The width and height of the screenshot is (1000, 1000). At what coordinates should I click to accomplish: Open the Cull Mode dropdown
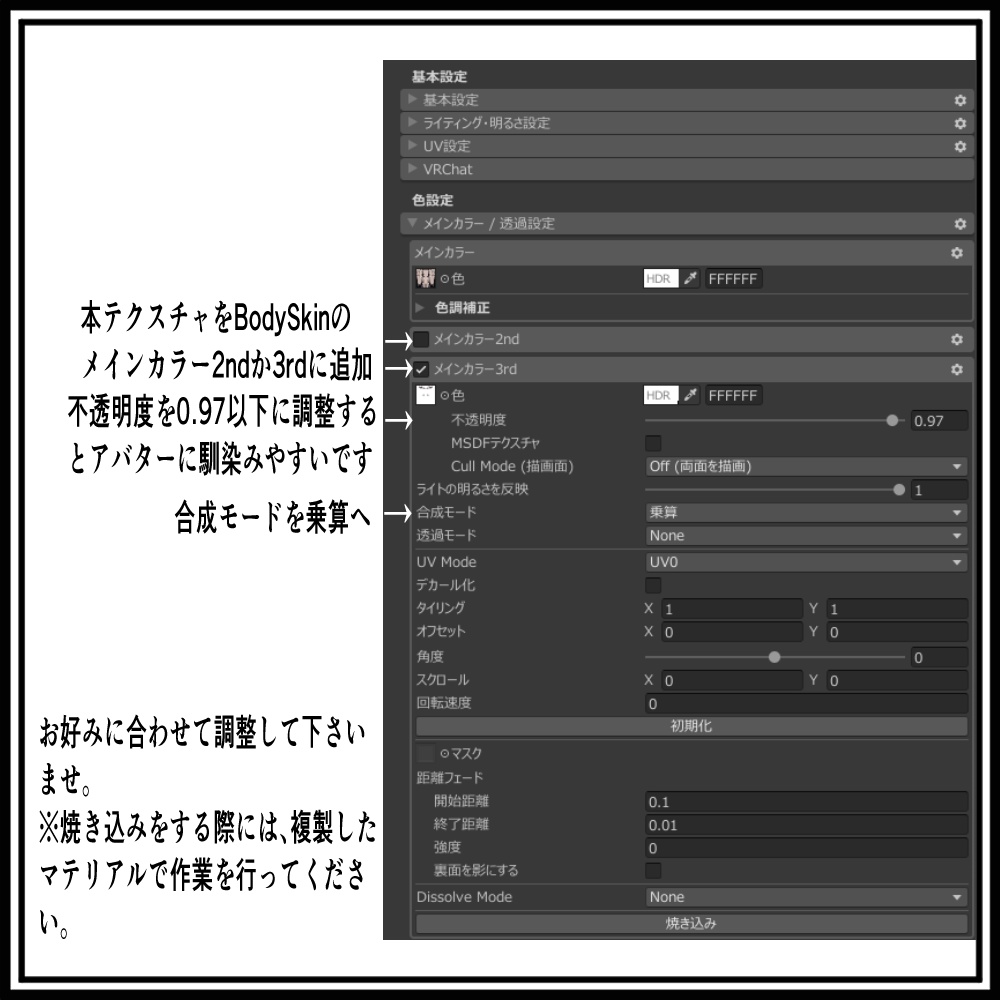point(800,466)
